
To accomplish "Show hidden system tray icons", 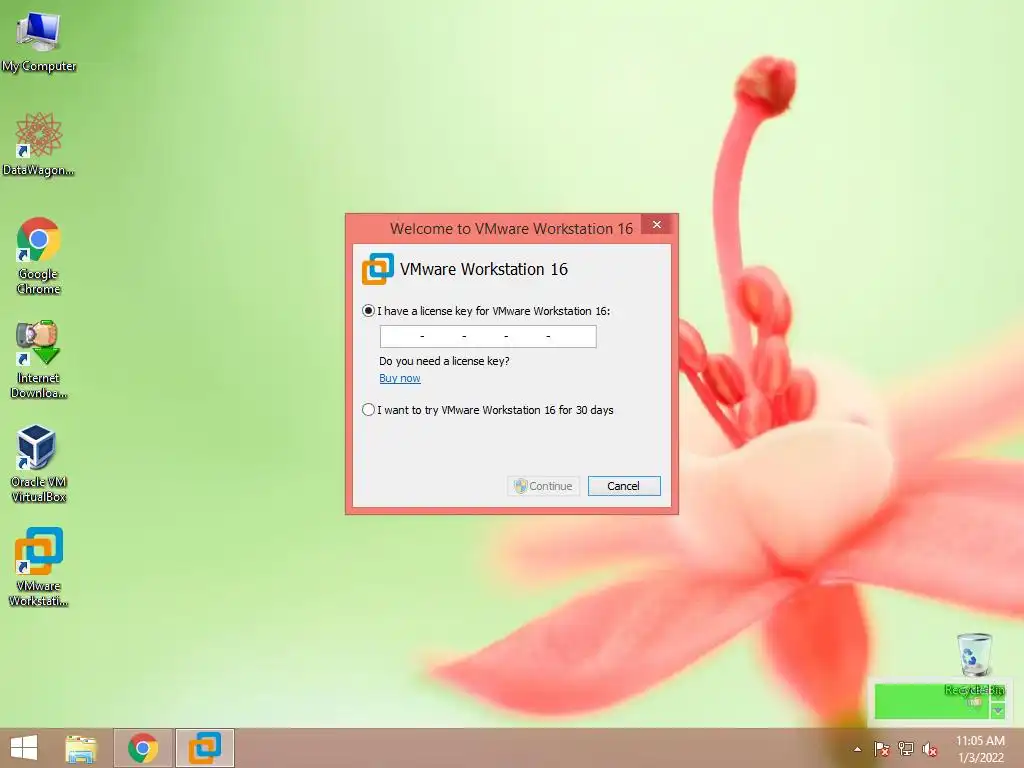I will [x=857, y=749].
